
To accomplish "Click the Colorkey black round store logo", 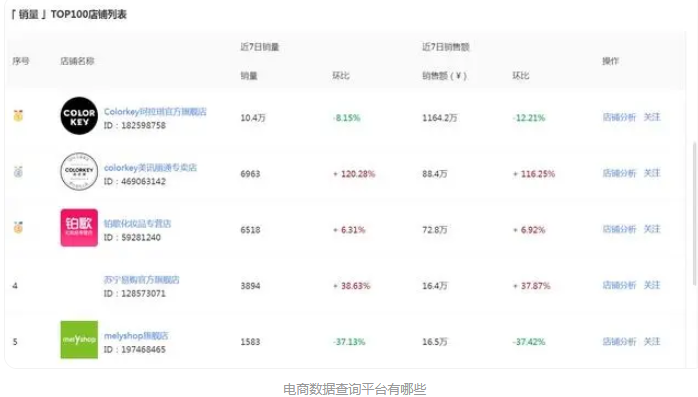I will pyautogui.click(x=79, y=116).
